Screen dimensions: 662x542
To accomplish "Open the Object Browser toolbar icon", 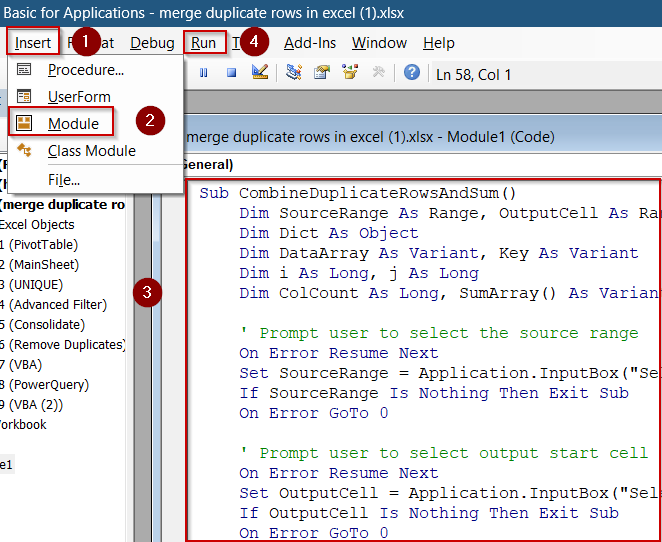I will (x=350, y=72).
